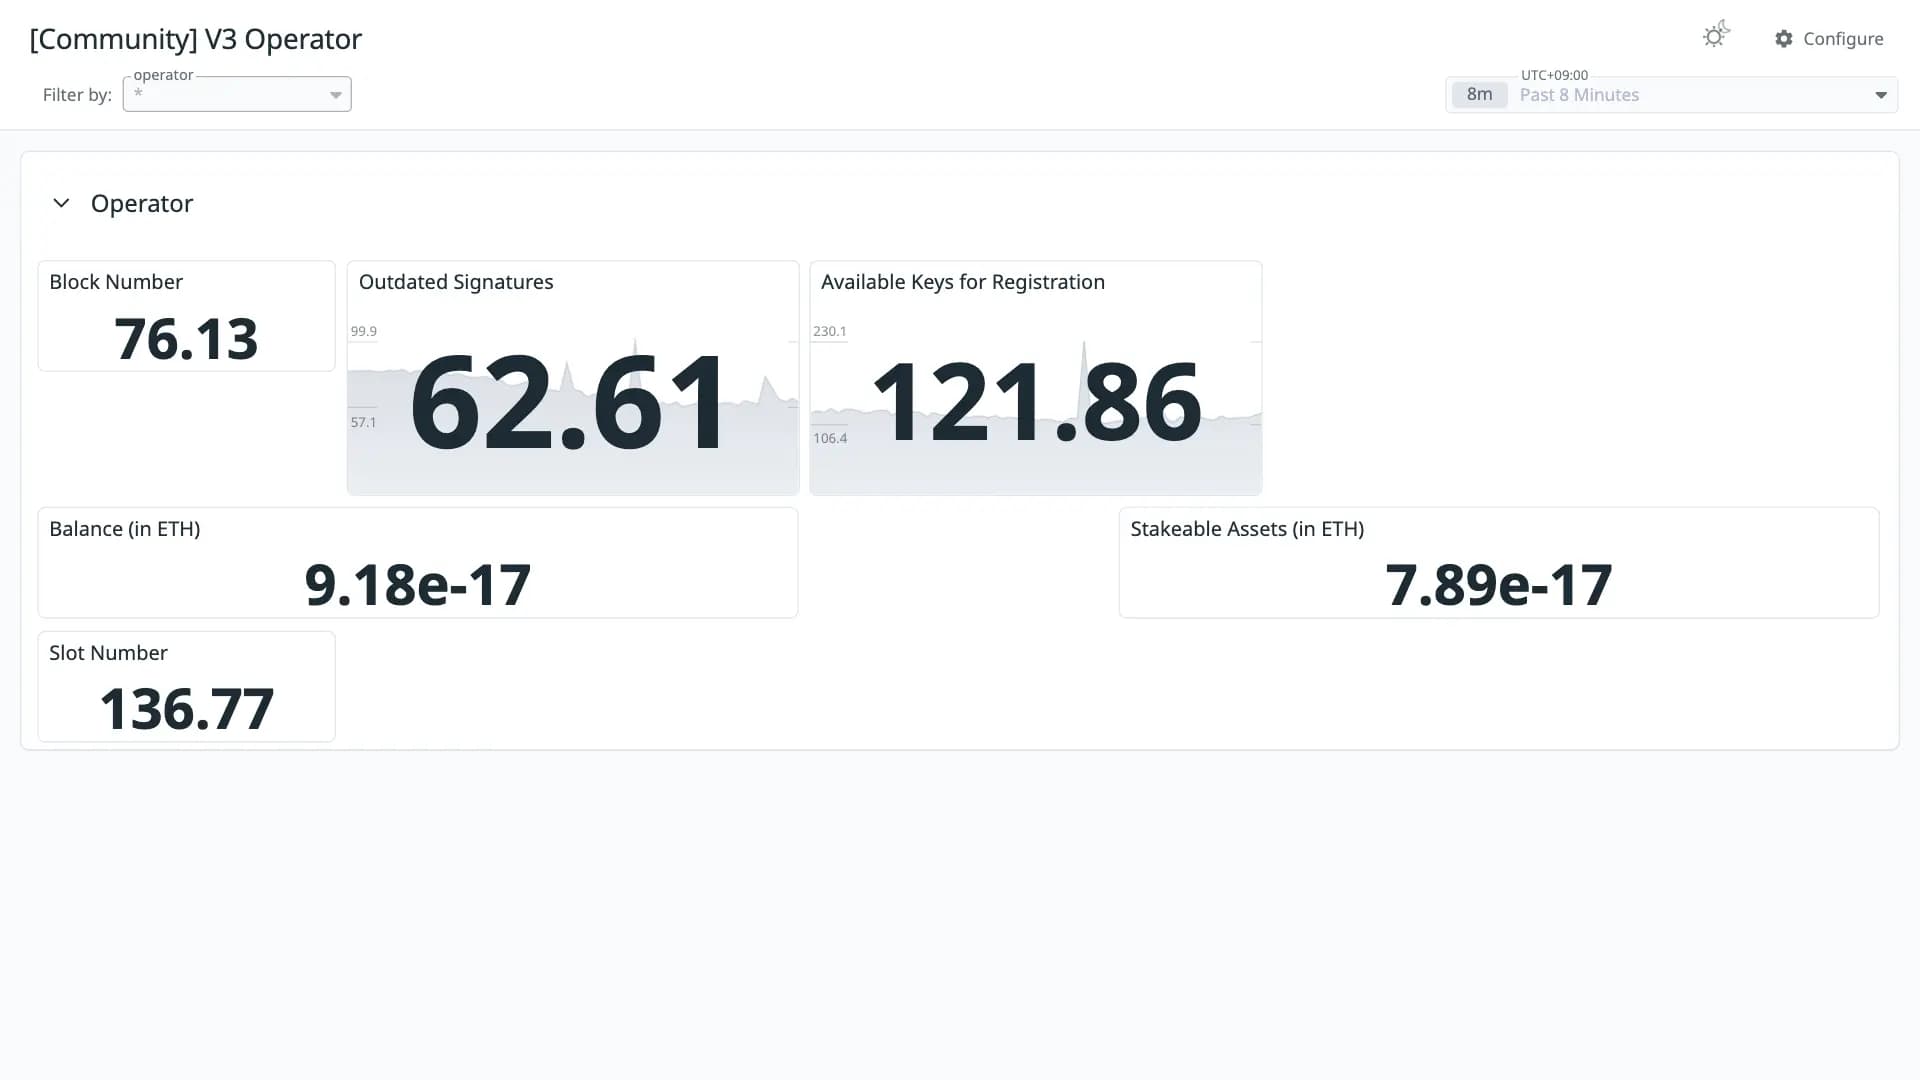Click the Available Keys for Registration title
1920x1080 pixels.
[962, 282]
